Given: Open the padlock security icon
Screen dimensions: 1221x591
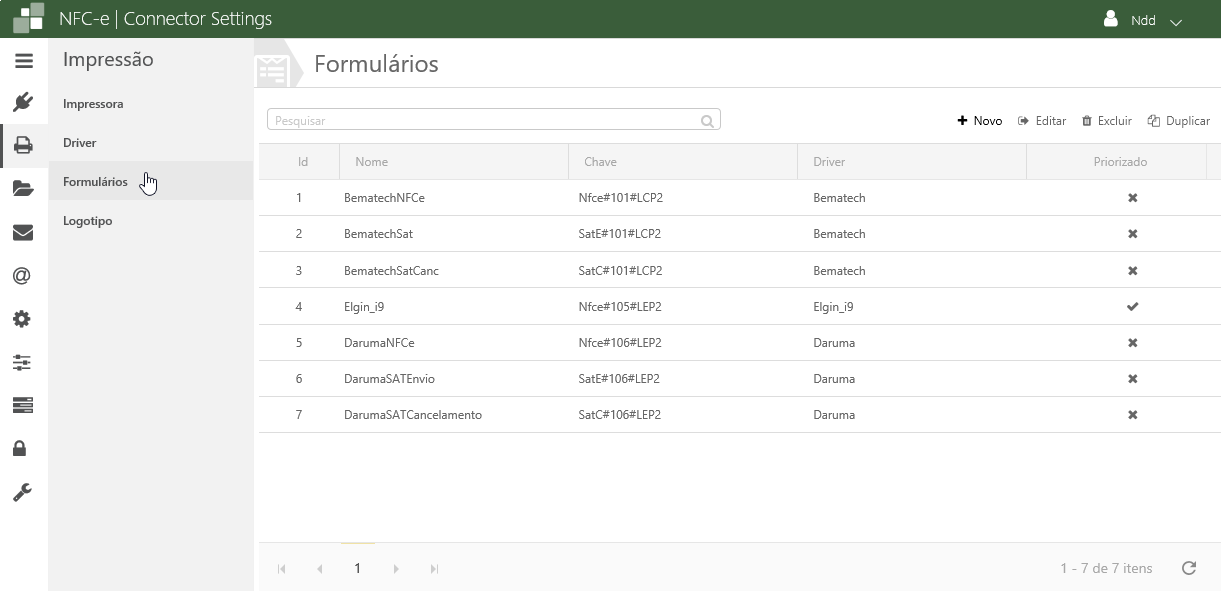Looking at the screenshot, I should (x=20, y=448).
